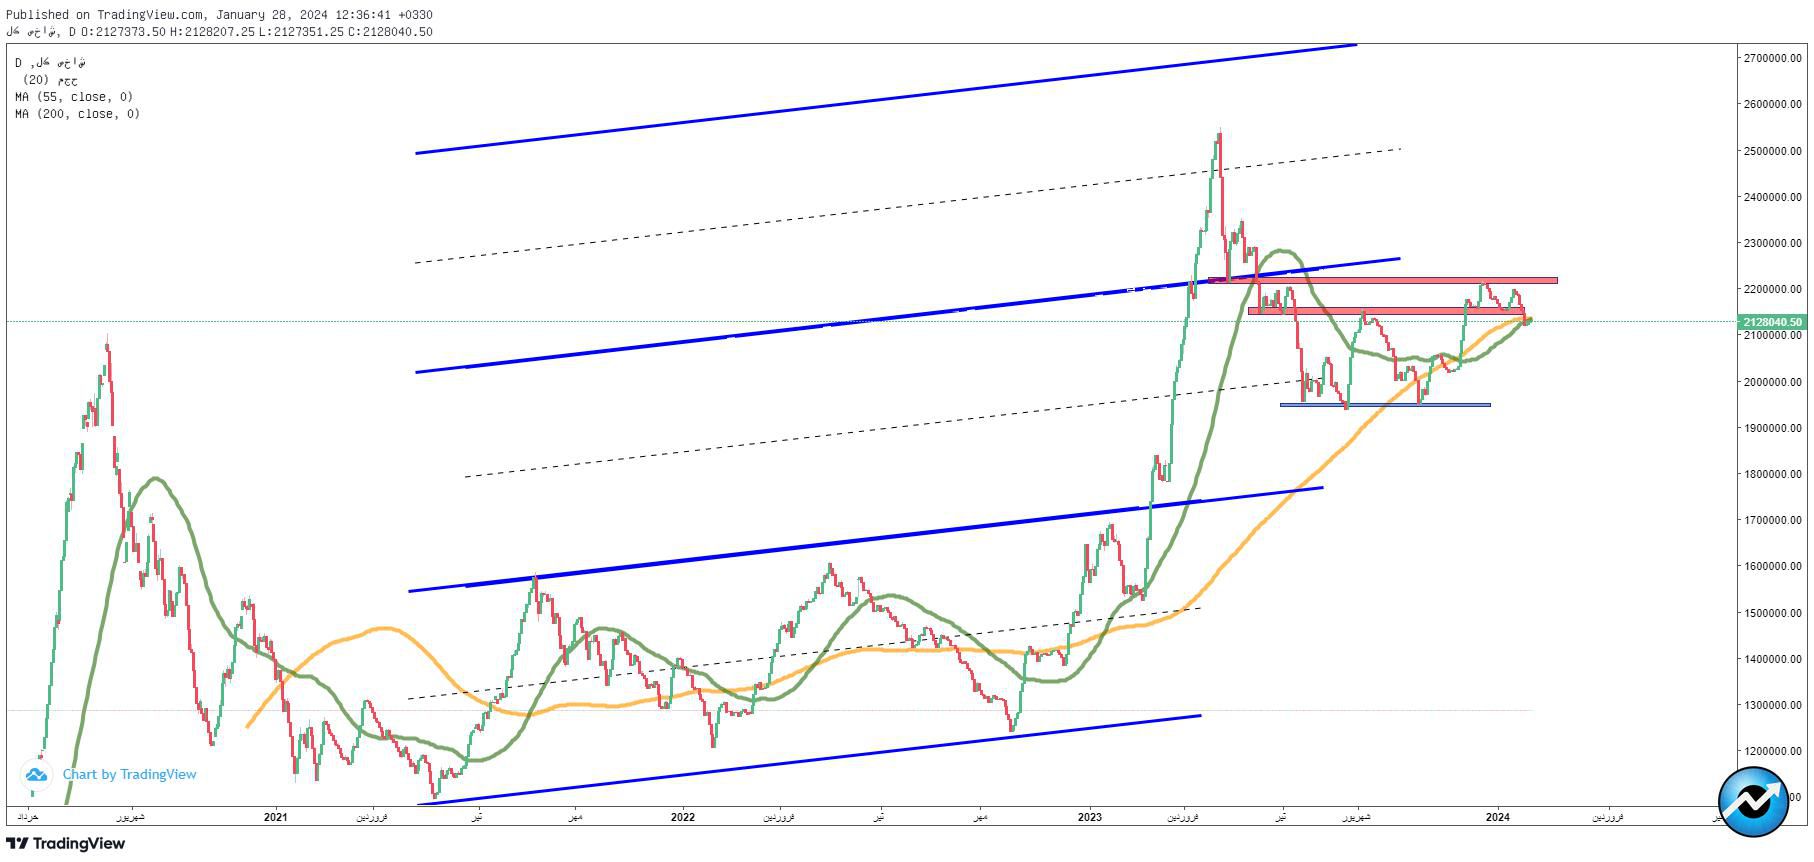Image resolution: width=1814 pixels, height=862 pixels.
Task: Select the MA (55, close, 0) legend
Action: tap(74, 97)
